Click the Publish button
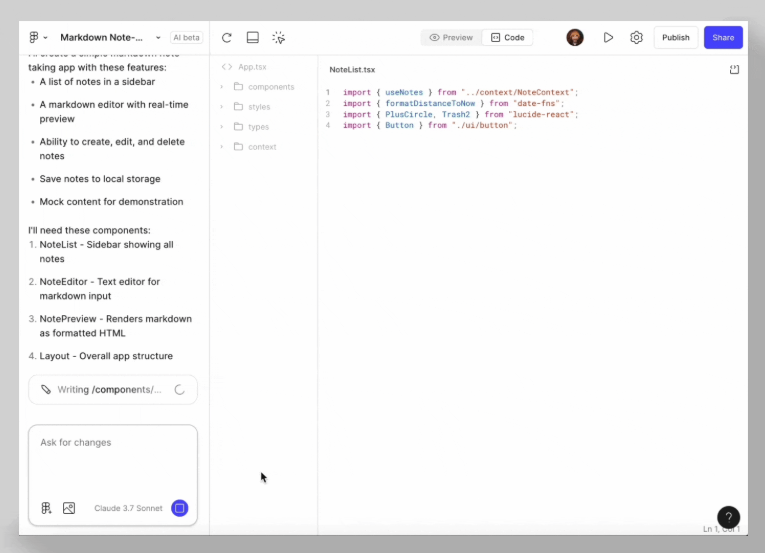Viewport: 765px width, 553px height. (676, 38)
